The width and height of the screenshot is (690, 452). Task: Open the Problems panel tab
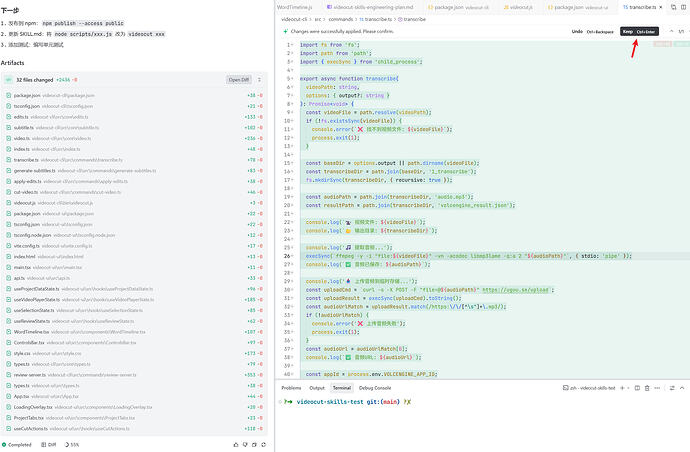pos(291,387)
